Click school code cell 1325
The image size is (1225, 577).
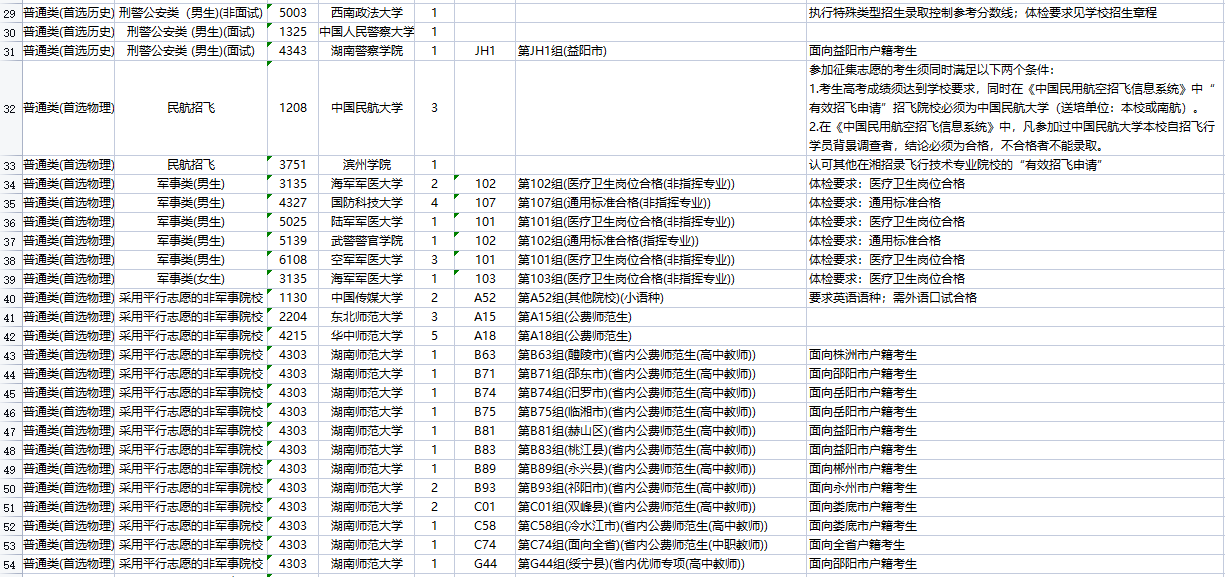293,32
